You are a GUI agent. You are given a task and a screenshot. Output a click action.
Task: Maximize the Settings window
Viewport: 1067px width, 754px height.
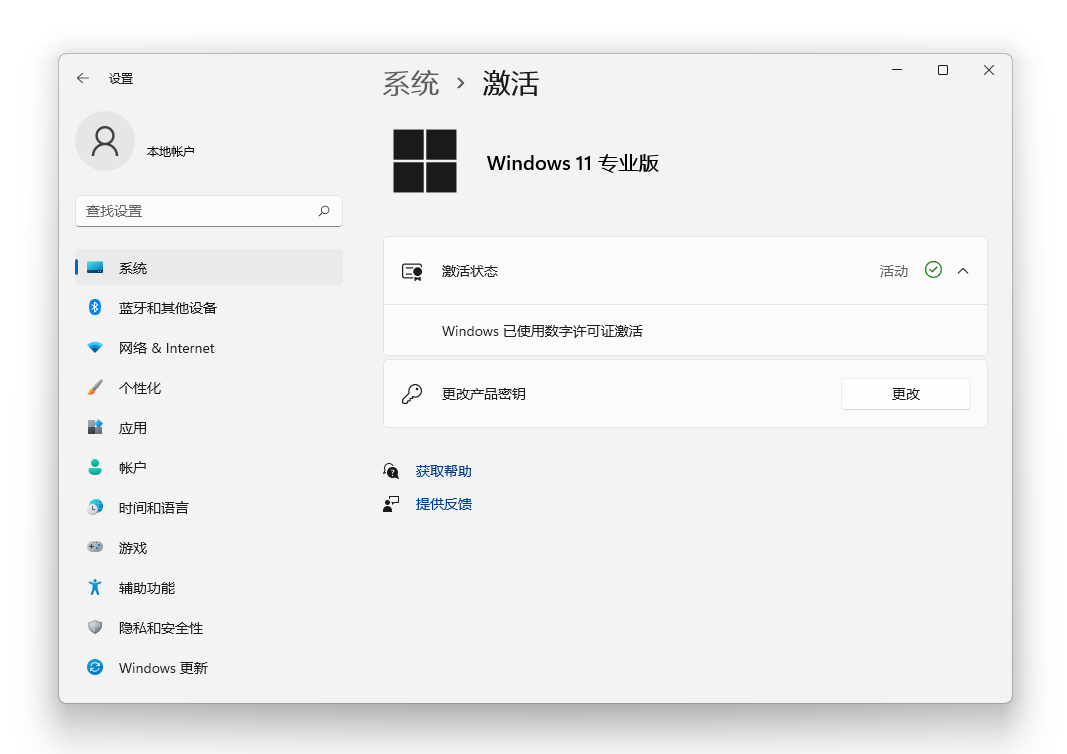coord(943,70)
